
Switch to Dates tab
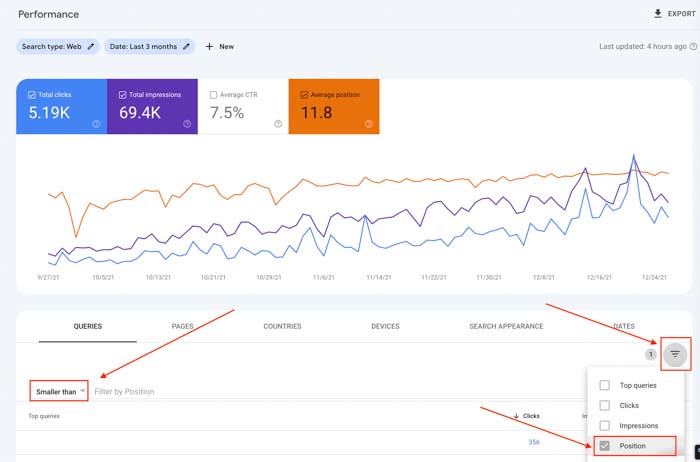coord(624,326)
